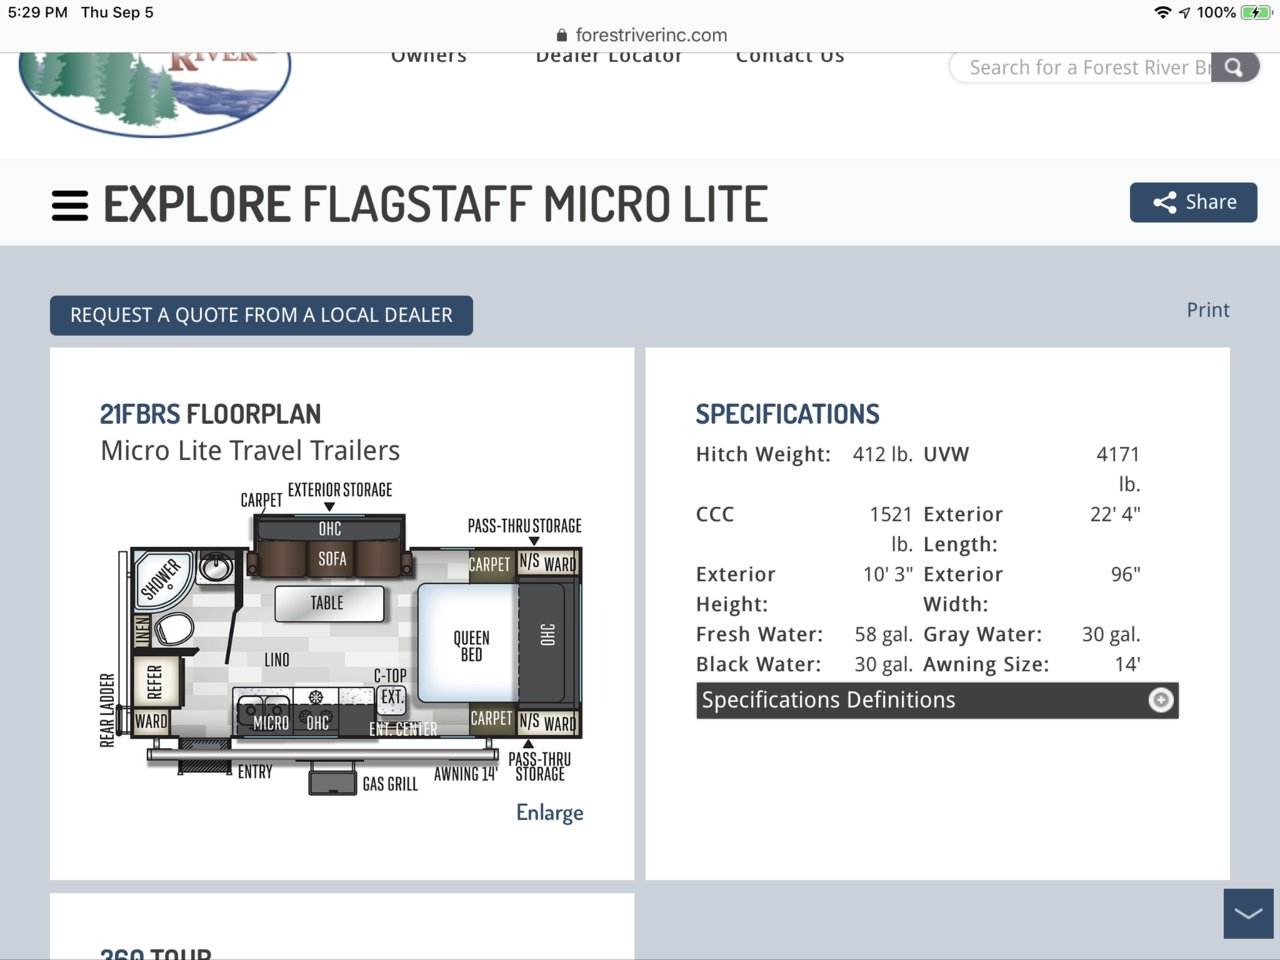Click Micro Lite Travel Trailers subtitle
The image size is (1280, 960).
tap(250, 451)
